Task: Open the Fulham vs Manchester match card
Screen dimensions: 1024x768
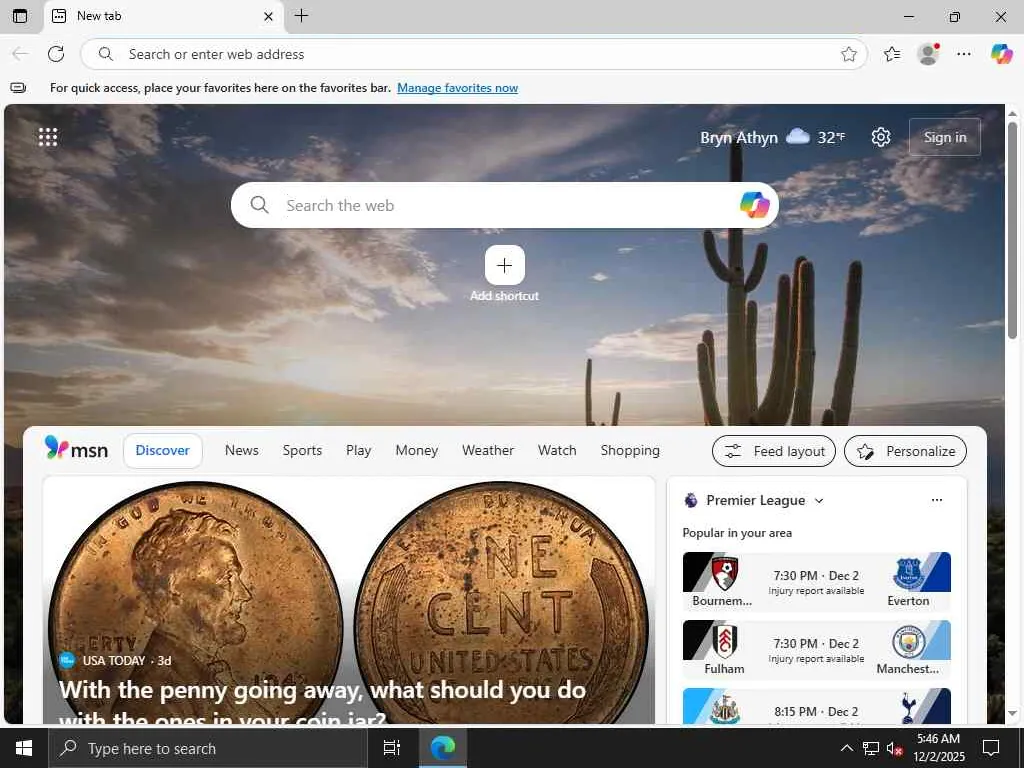Action: tap(816, 649)
